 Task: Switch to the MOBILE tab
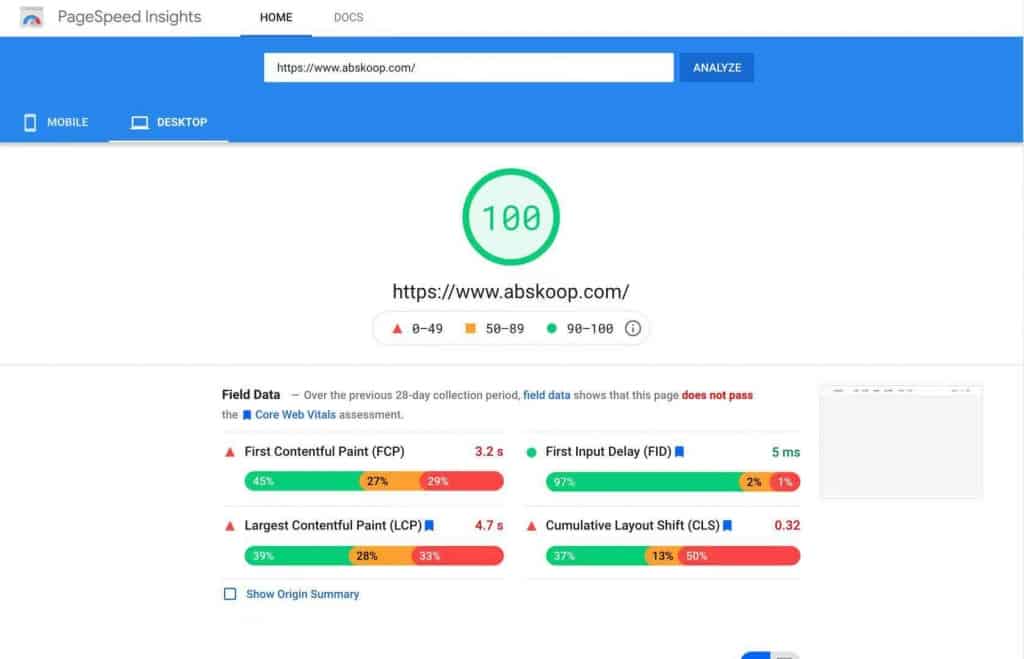coord(67,122)
